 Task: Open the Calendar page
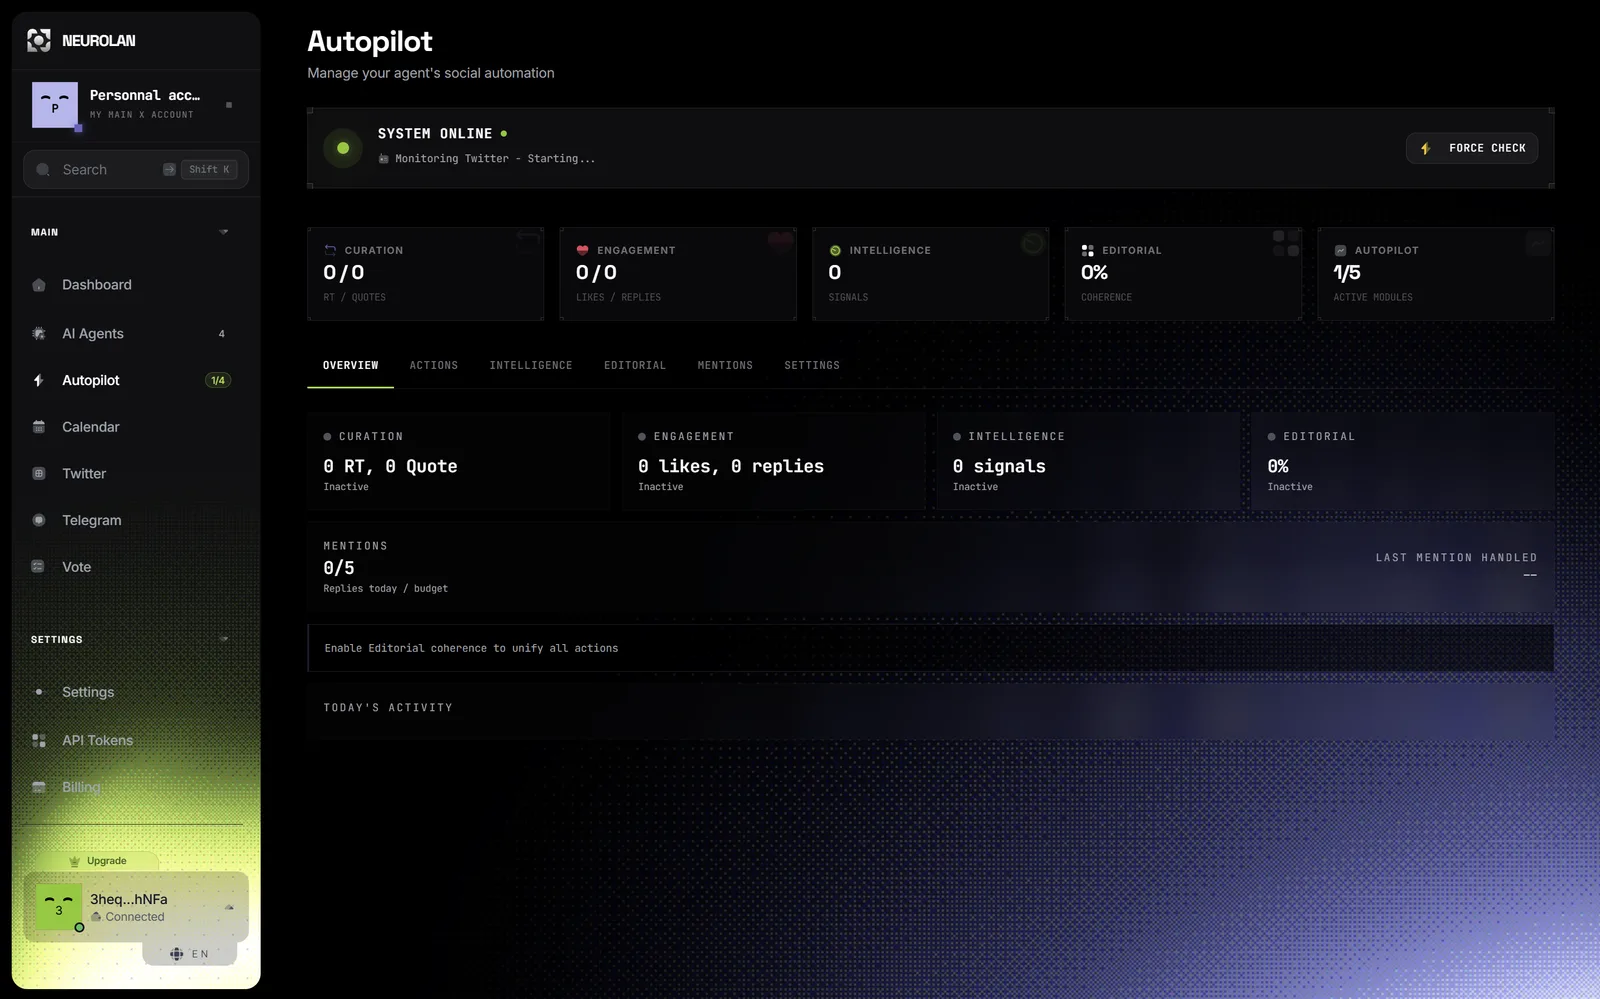[x=91, y=427]
